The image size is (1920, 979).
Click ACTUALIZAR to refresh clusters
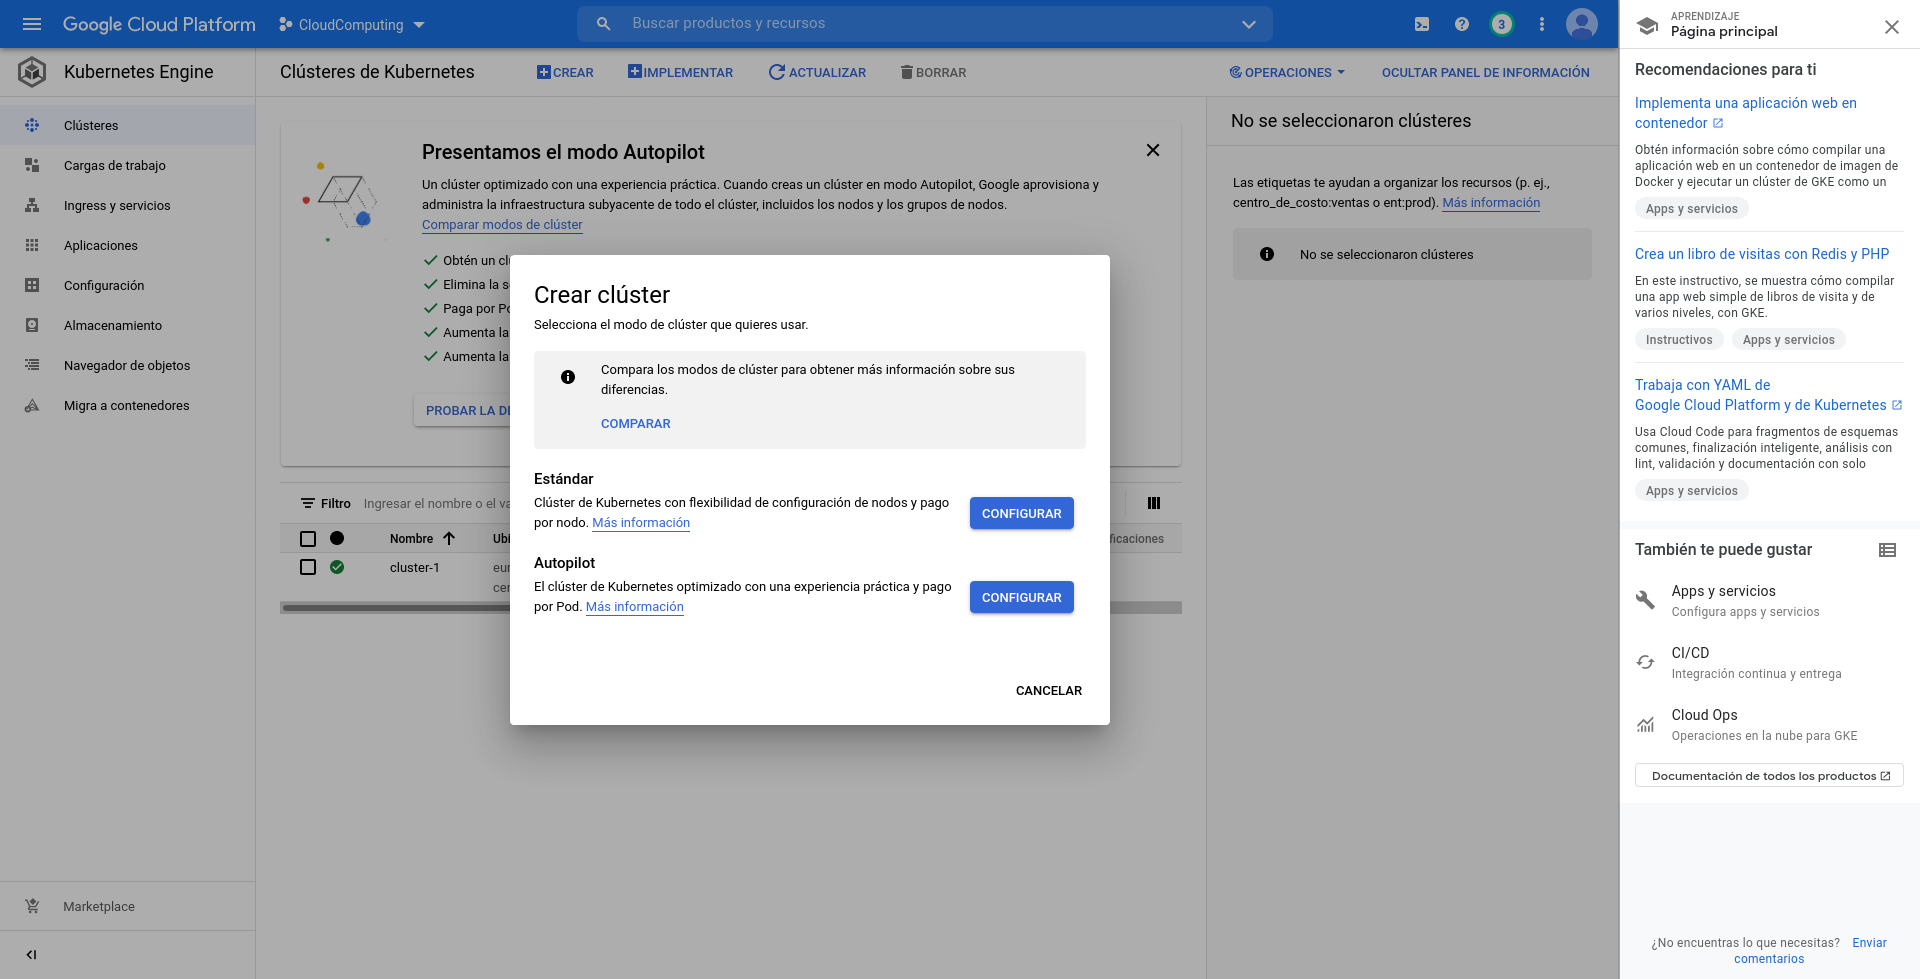click(x=817, y=72)
